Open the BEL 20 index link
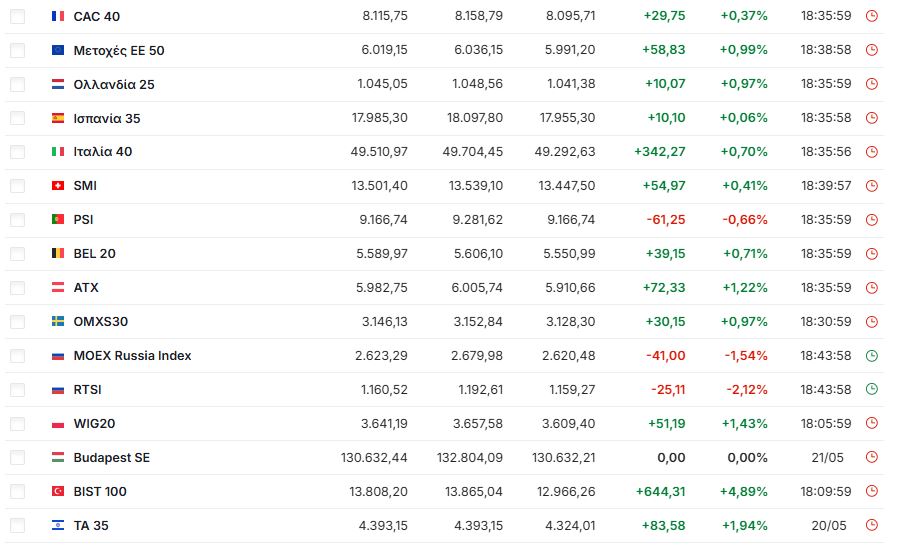 pos(94,253)
